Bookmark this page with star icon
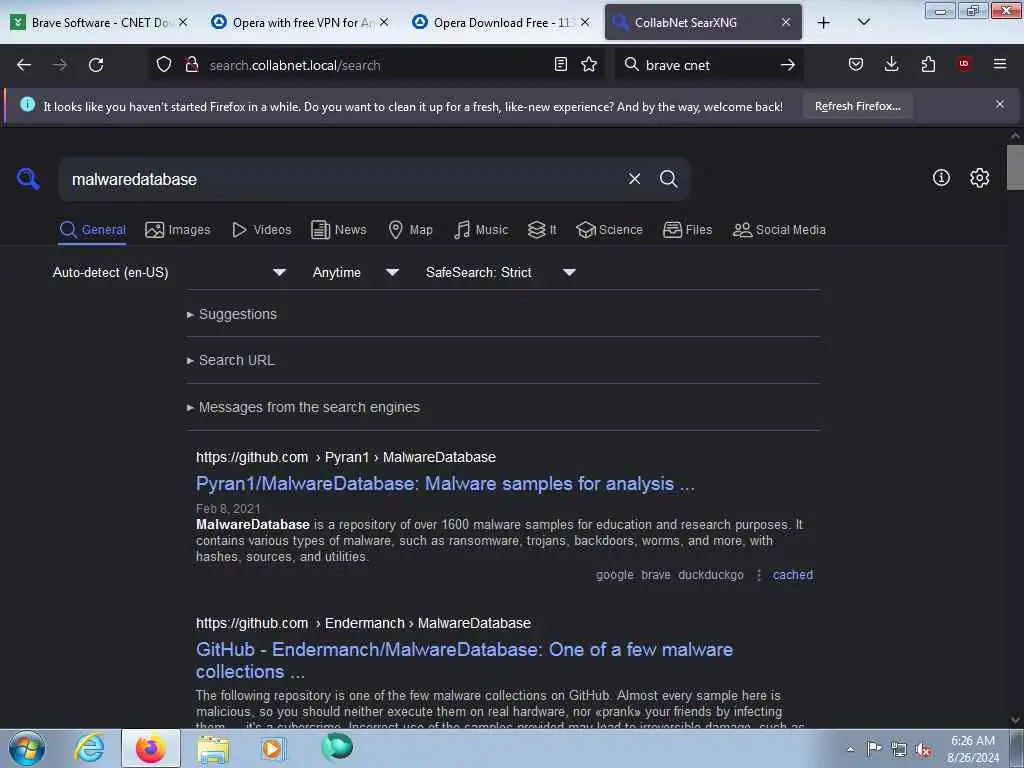Viewport: 1024px width, 768px height. [x=589, y=65]
